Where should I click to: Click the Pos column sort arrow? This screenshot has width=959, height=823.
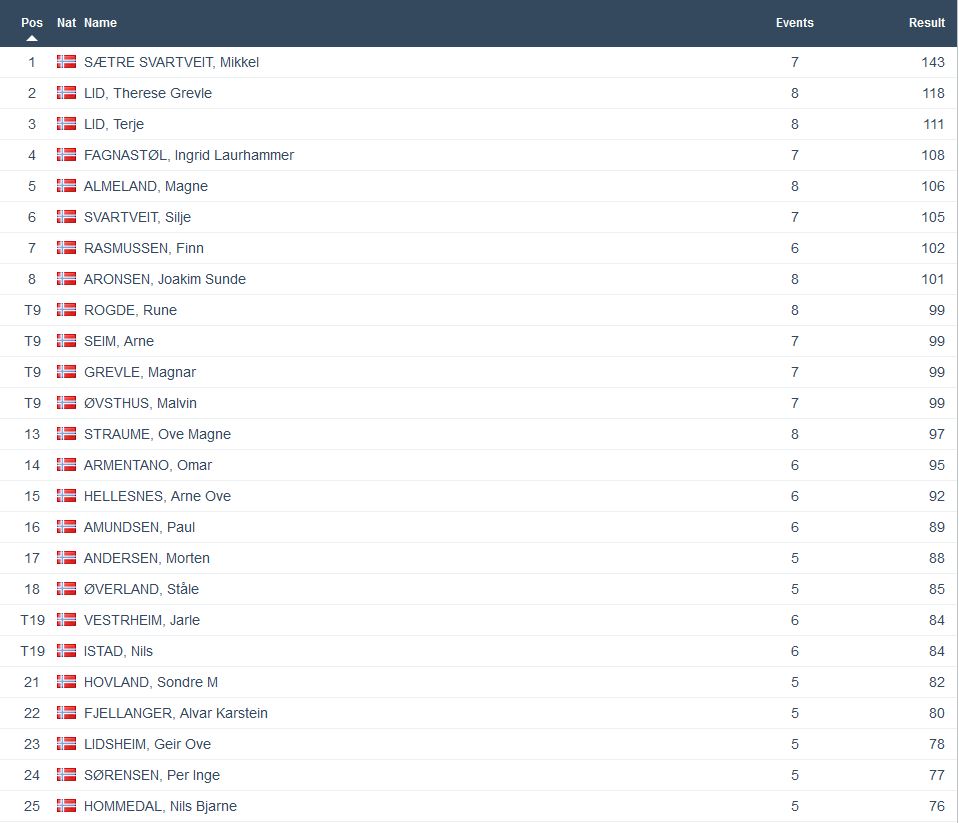pyautogui.click(x=32, y=38)
